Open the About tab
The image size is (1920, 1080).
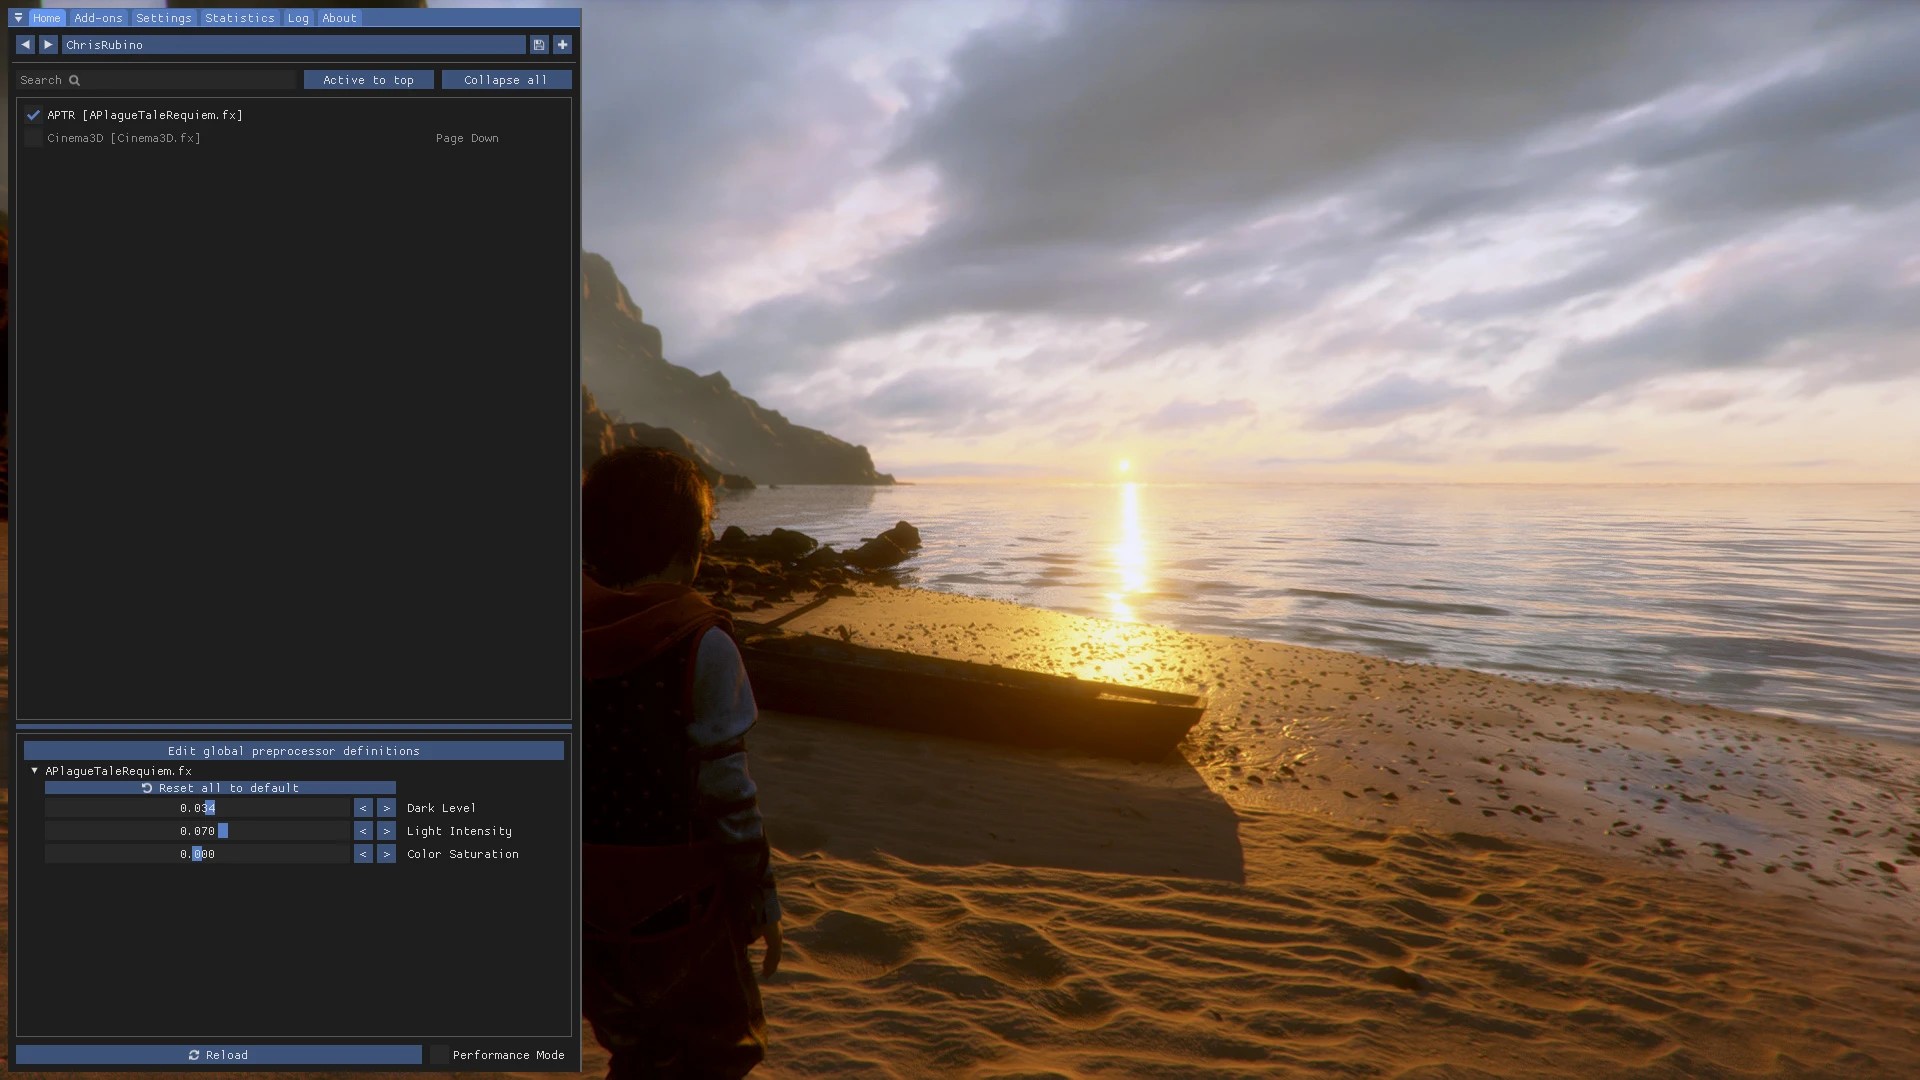[x=340, y=18]
